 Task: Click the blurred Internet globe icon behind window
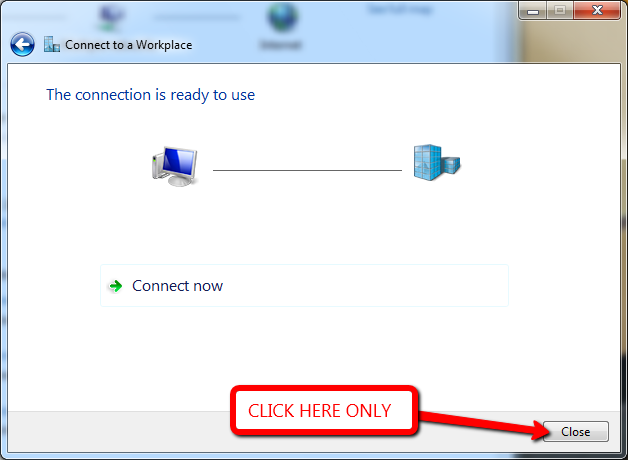click(283, 17)
